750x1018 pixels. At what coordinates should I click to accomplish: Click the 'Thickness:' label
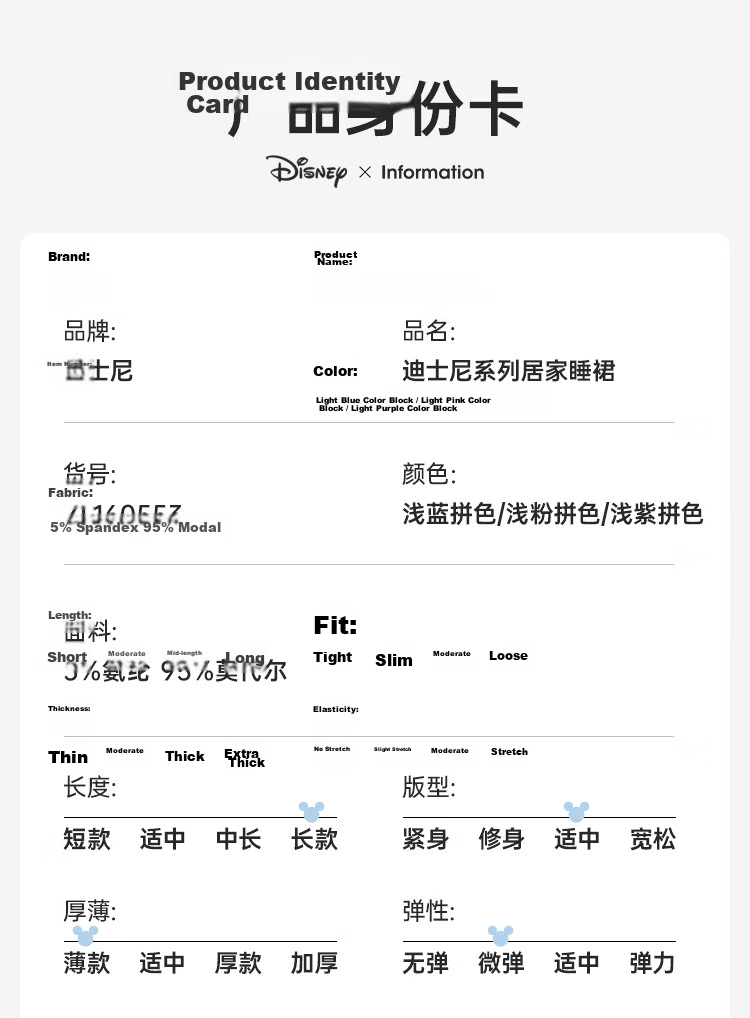pyautogui.click(x=69, y=708)
